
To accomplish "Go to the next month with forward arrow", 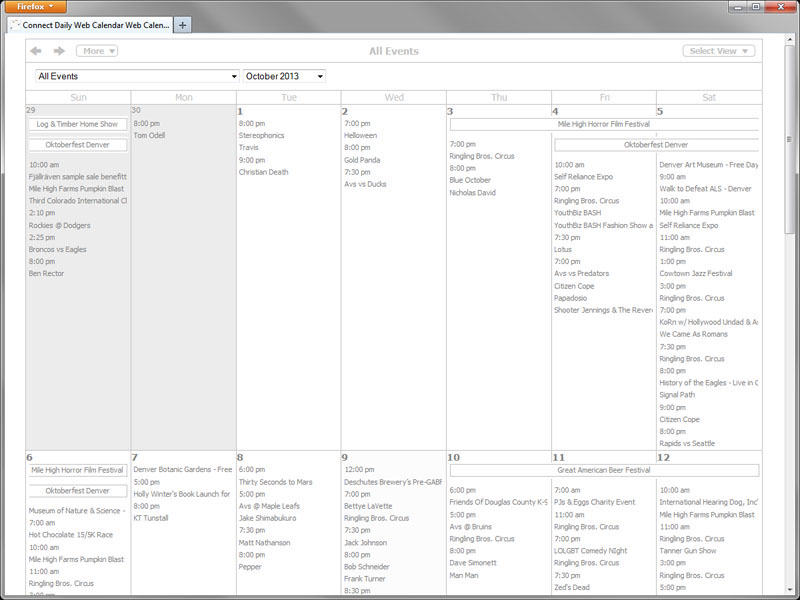I will (59, 51).
